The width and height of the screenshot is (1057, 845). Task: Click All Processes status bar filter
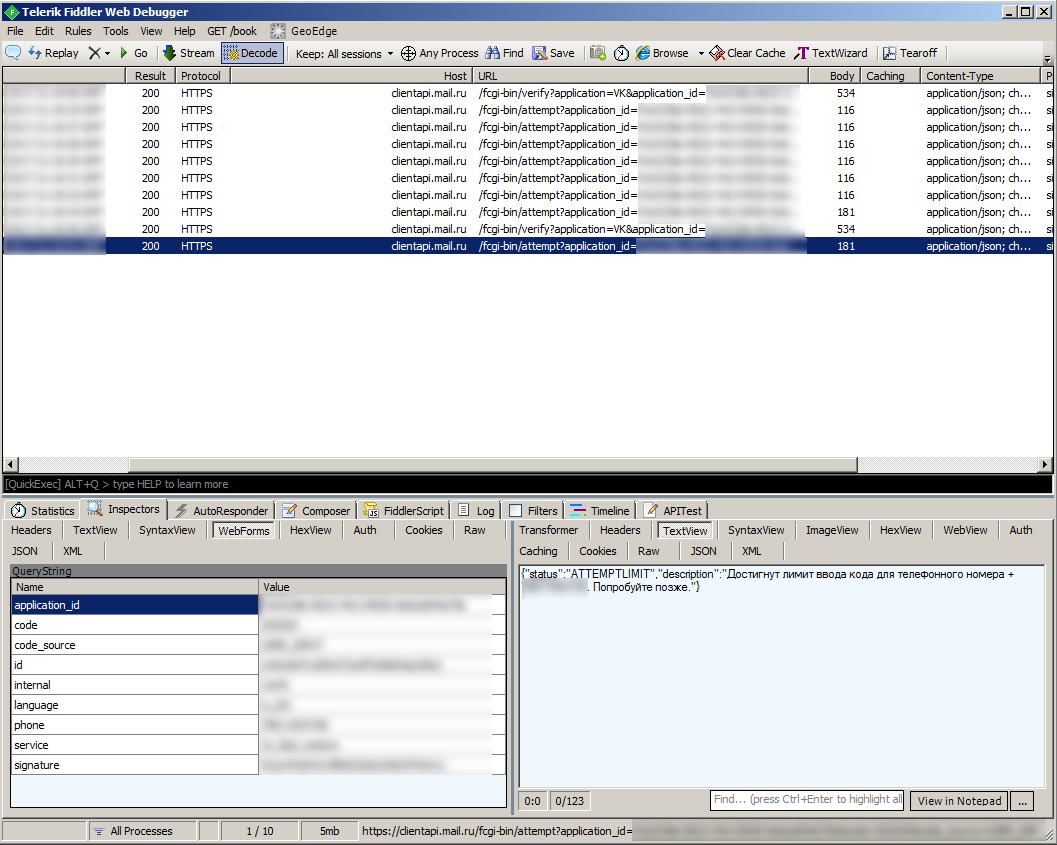tap(142, 831)
